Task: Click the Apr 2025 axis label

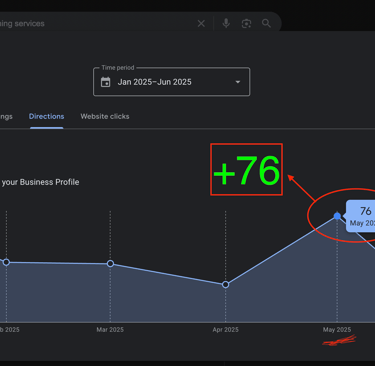Action: 226,330
